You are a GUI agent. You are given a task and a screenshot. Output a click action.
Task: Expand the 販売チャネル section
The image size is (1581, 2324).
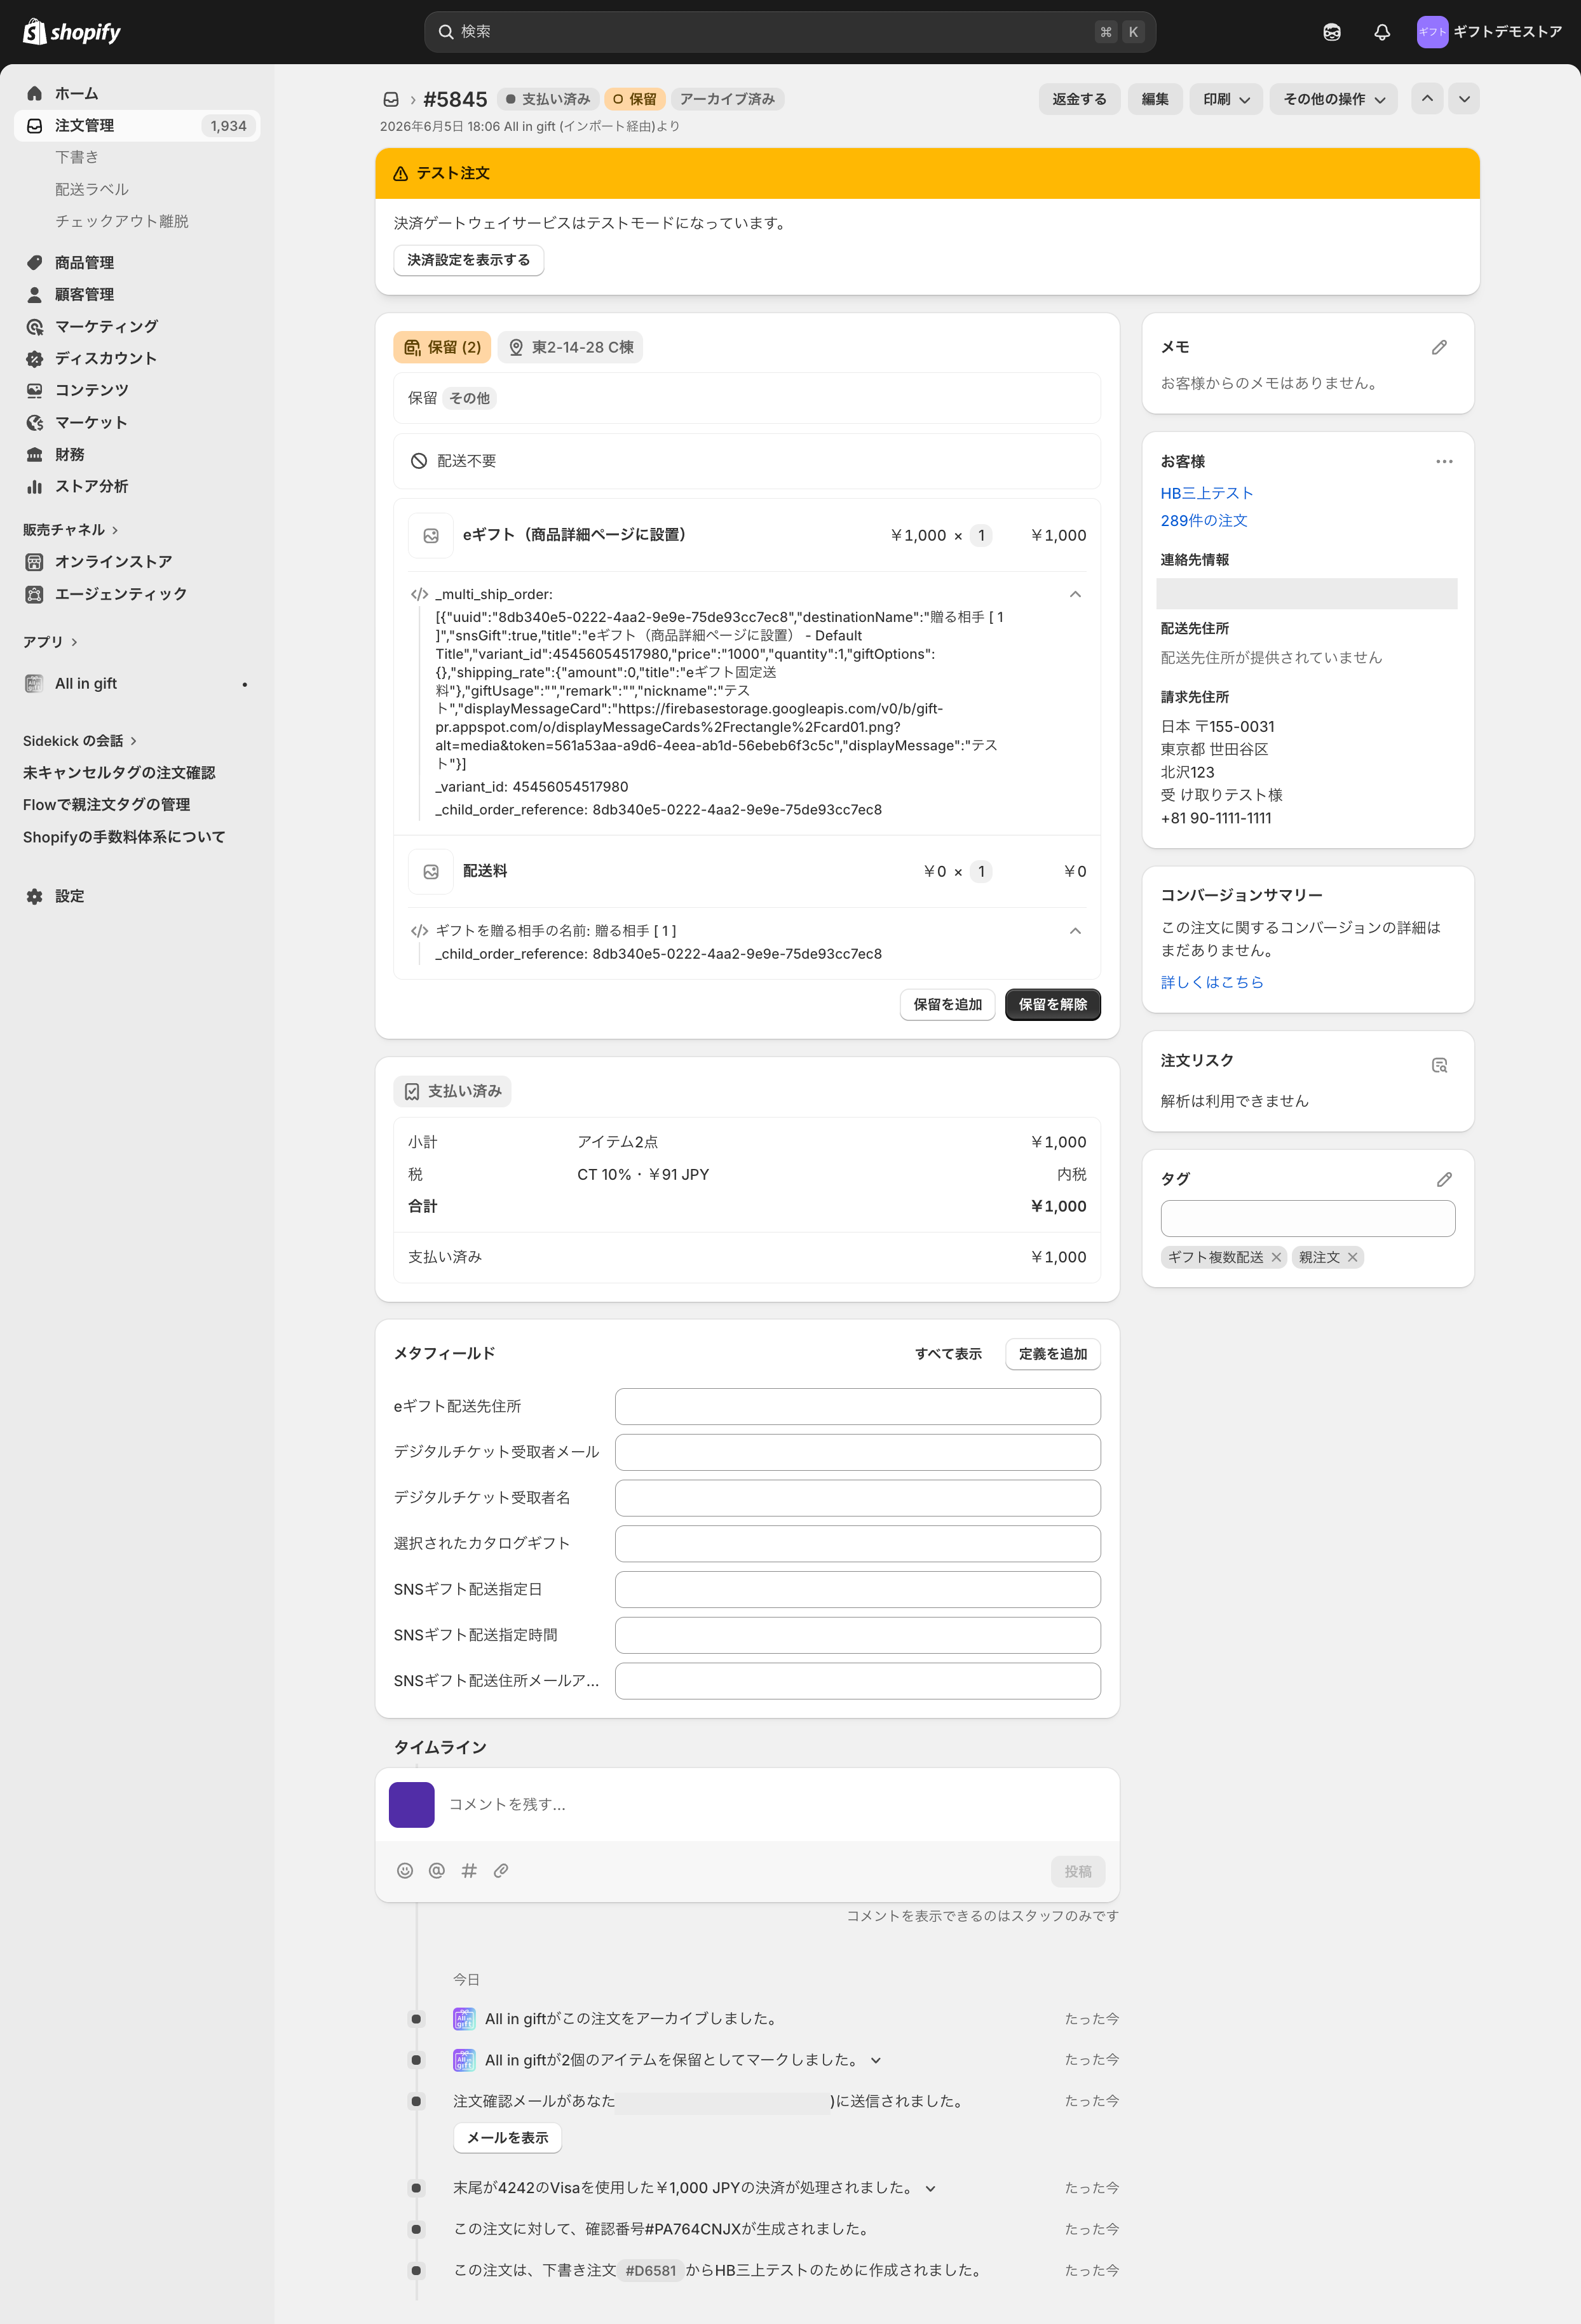coord(70,529)
